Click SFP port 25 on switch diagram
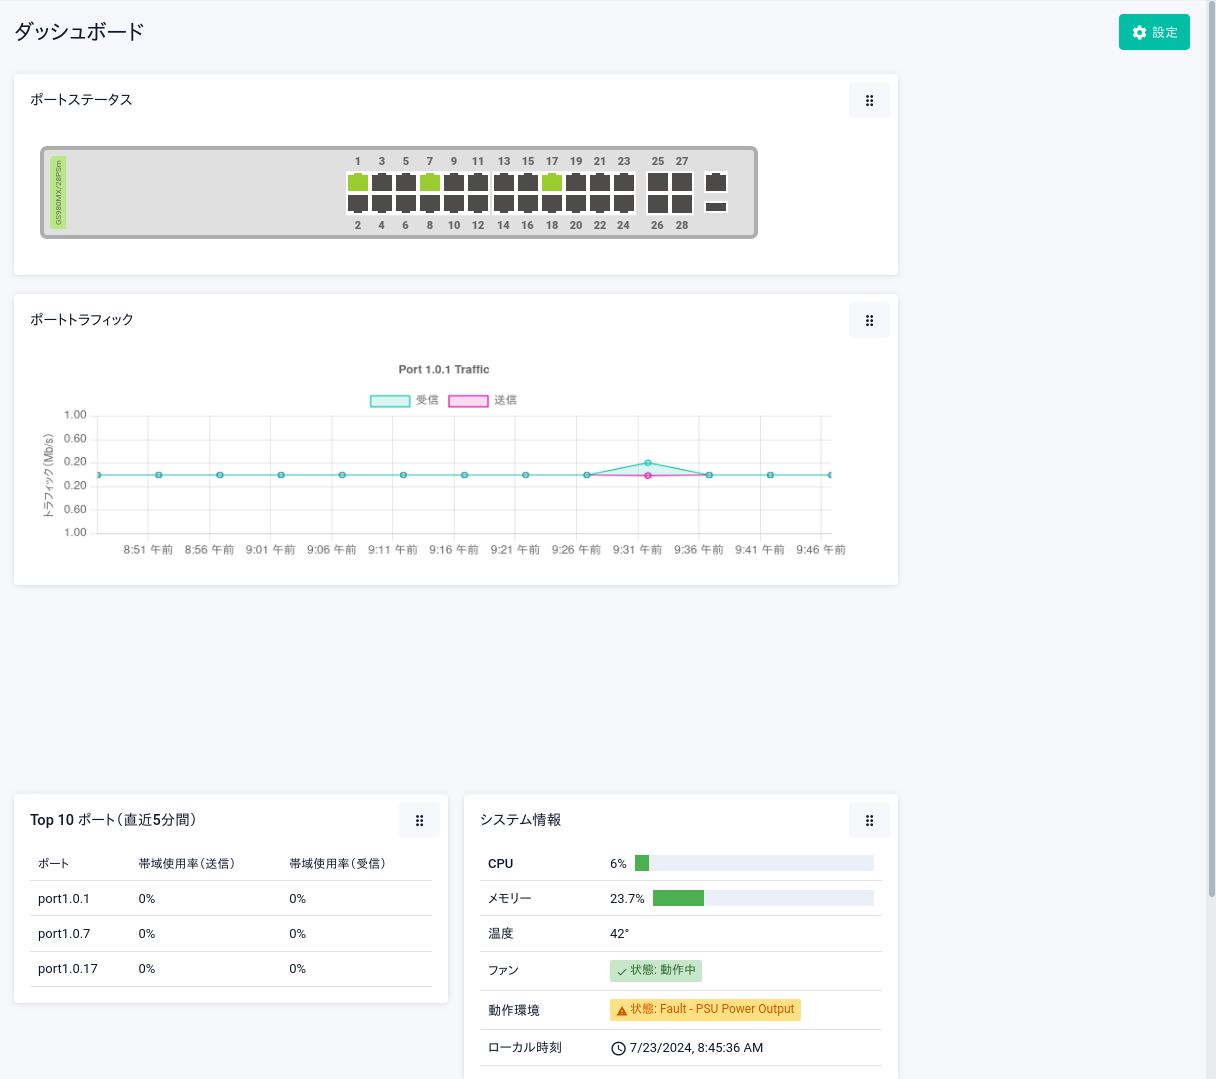The width and height of the screenshot is (1216, 1079). [x=658, y=182]
